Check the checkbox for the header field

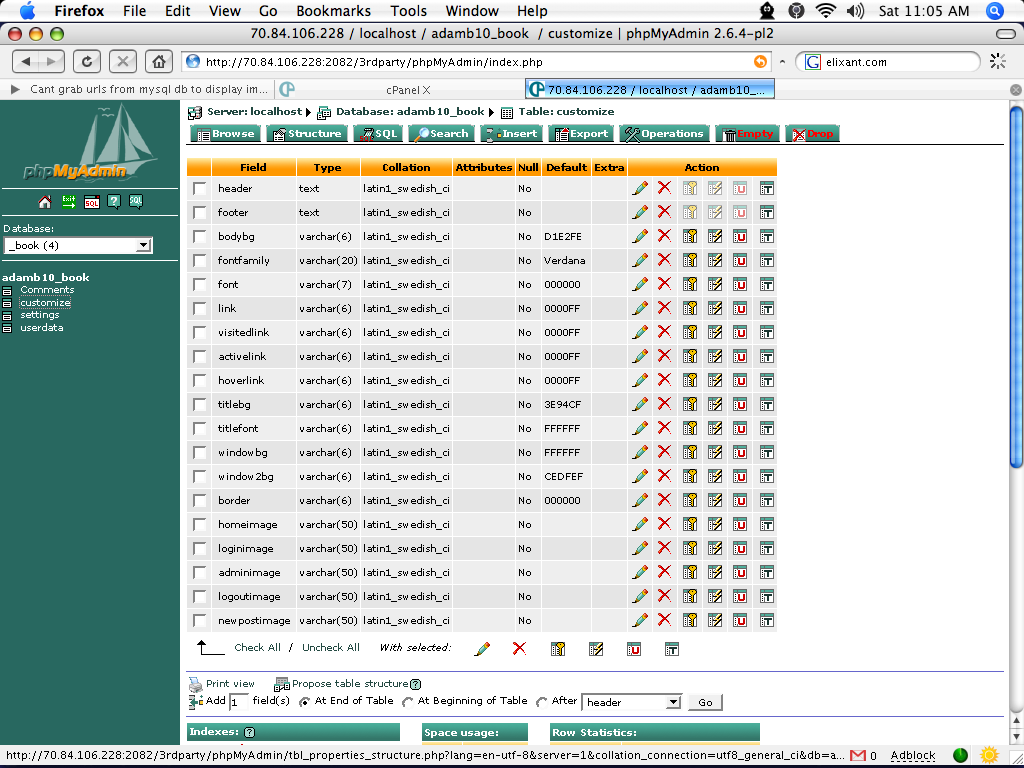(x=199, y=189)
